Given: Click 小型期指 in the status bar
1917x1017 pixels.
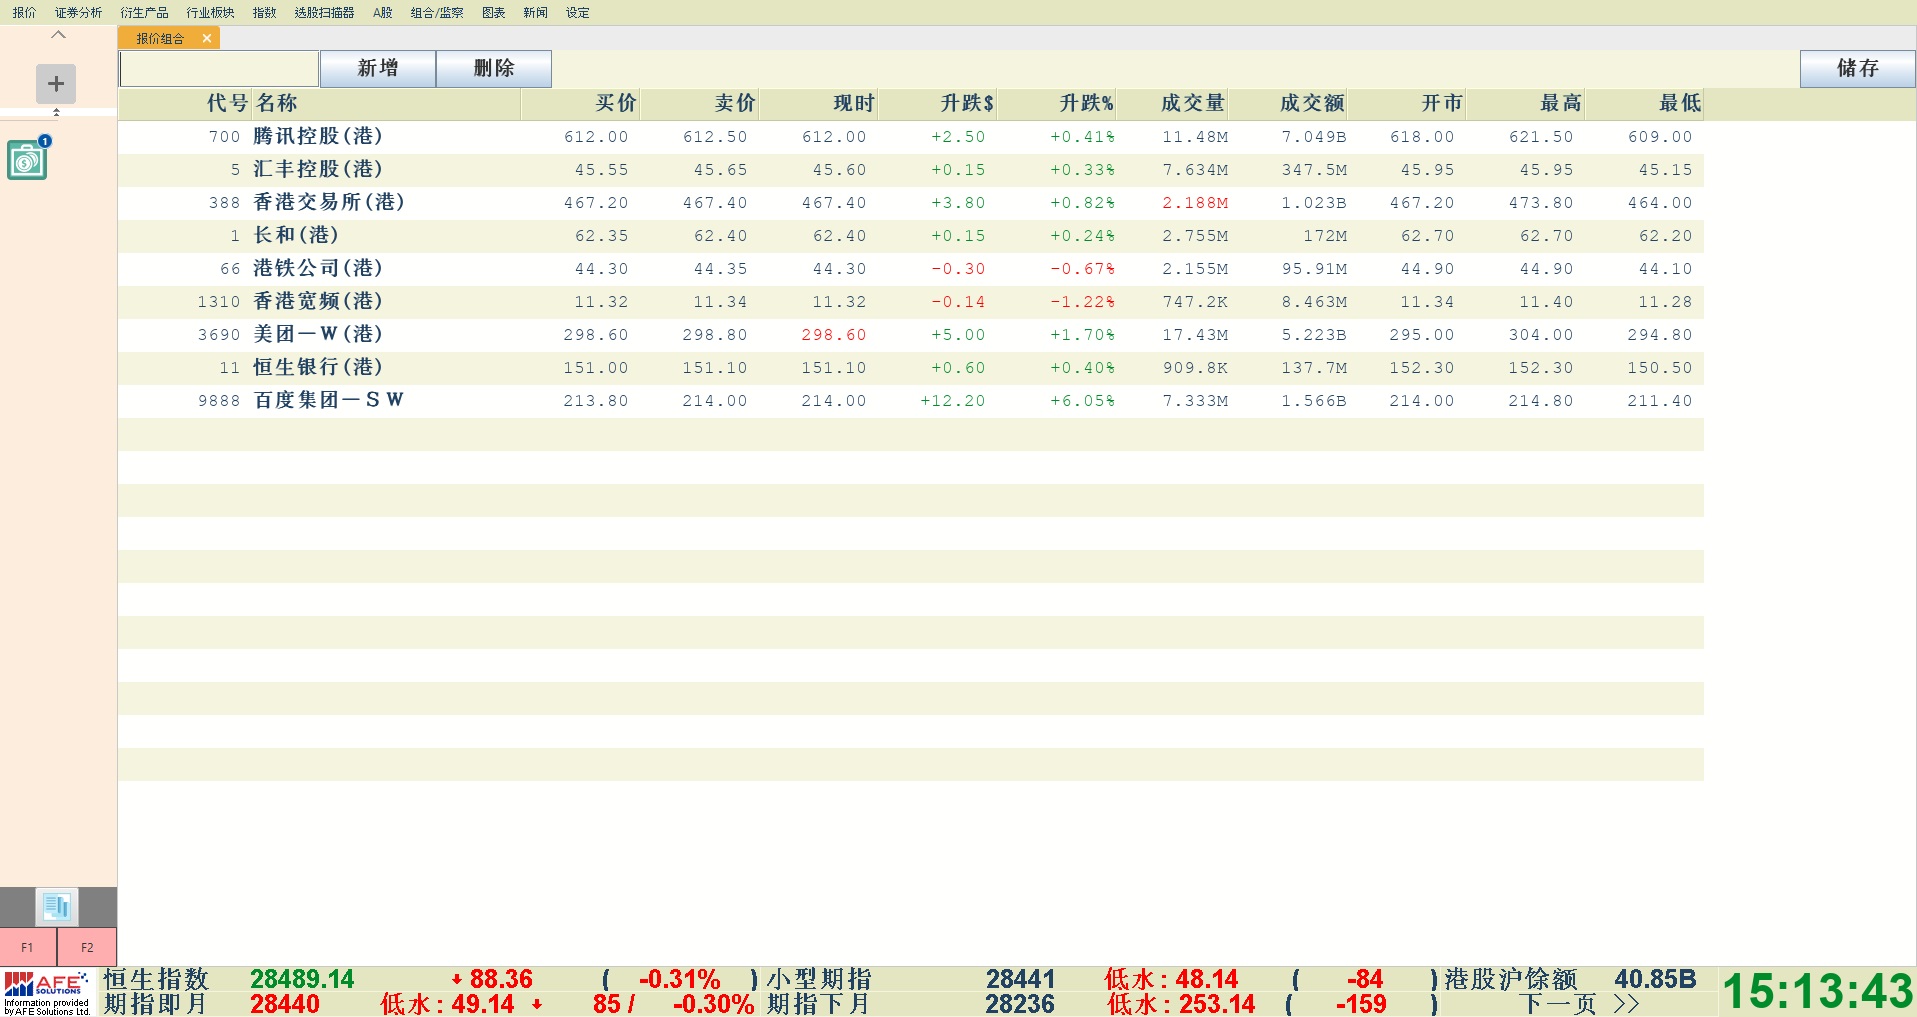Looking at the screenshot, I should click(820, 979).
